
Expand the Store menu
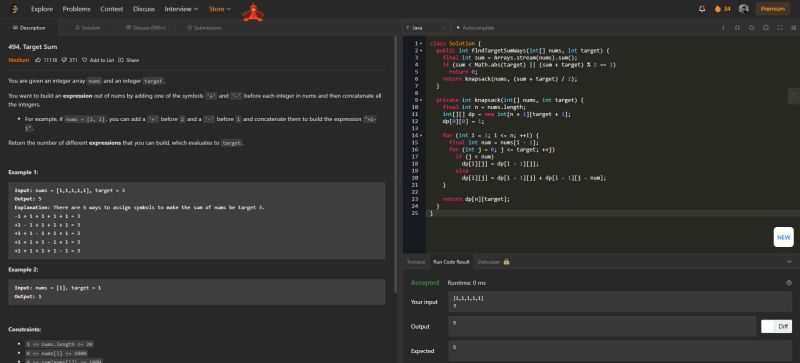tap(220, 9)
